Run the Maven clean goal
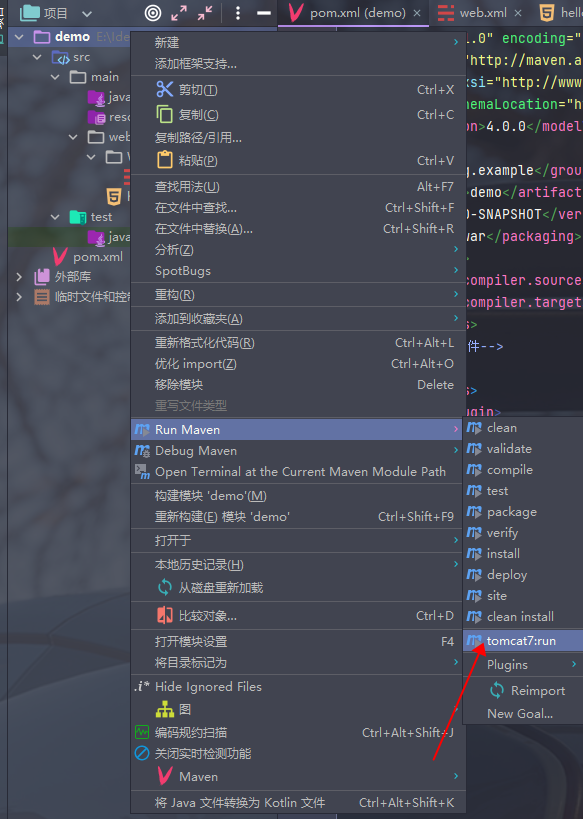This screenshot has height=819, width=583. tap(523, 428)
